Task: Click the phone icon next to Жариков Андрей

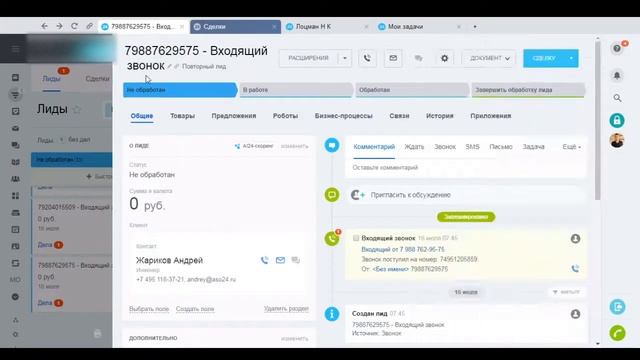Action: click(x=264, y=260)
